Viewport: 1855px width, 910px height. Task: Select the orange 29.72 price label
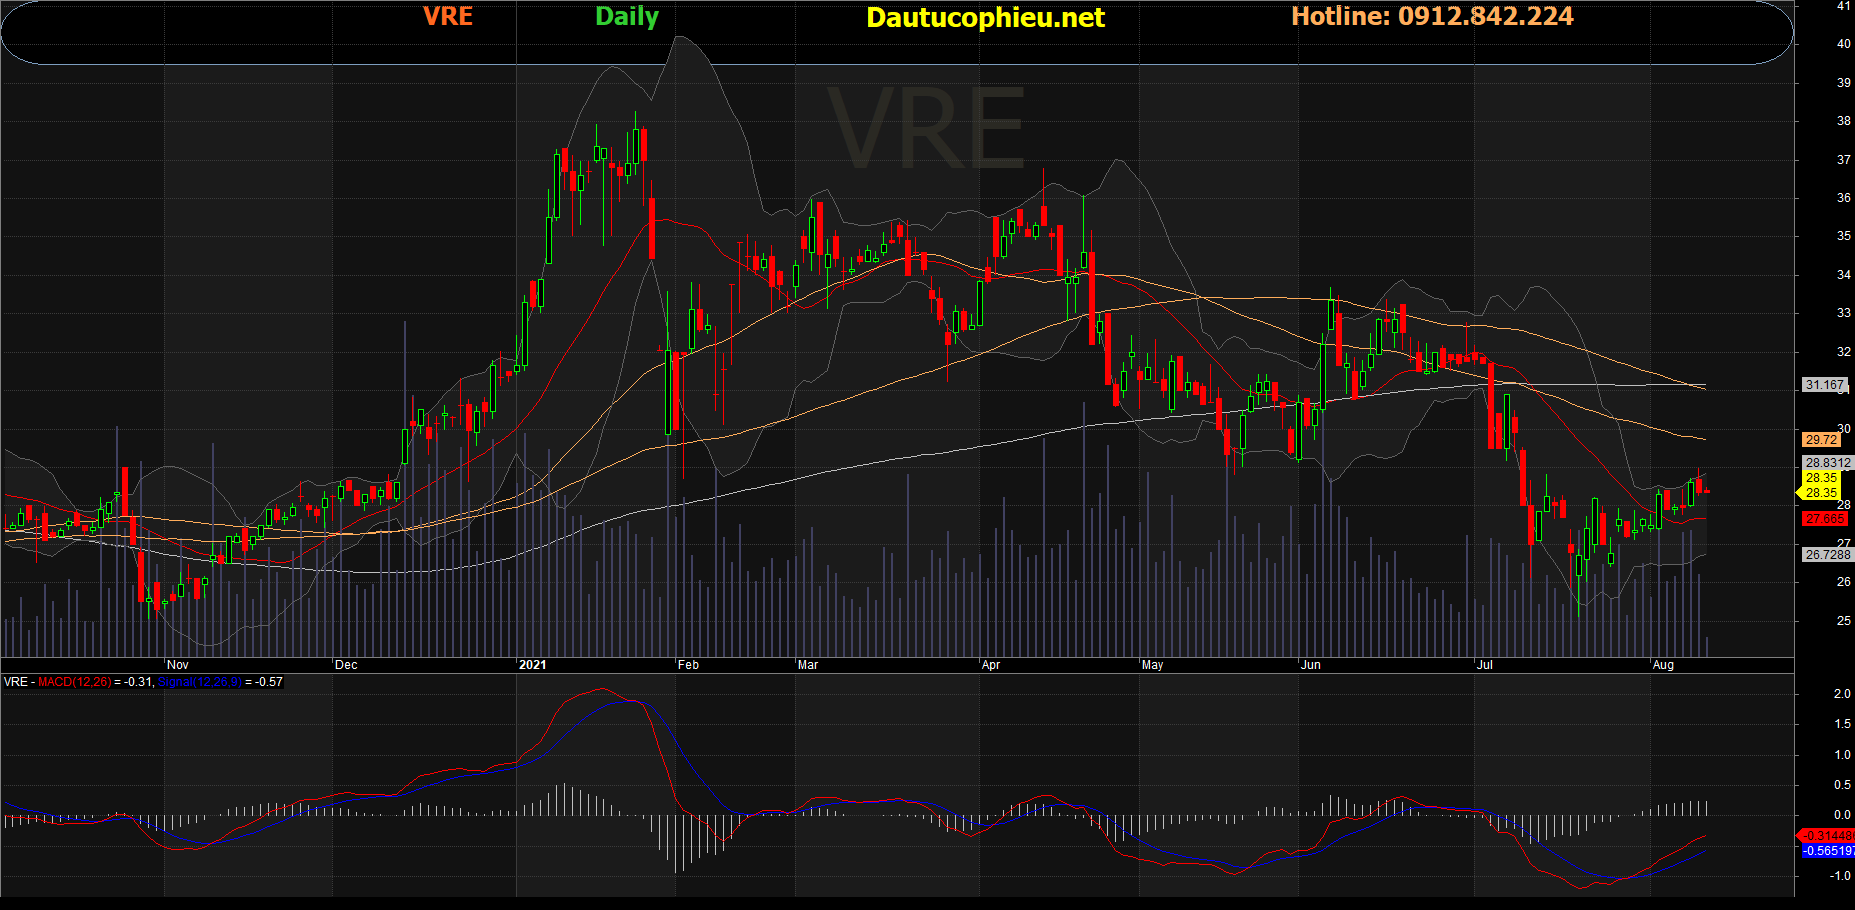tap(1821, 440)
